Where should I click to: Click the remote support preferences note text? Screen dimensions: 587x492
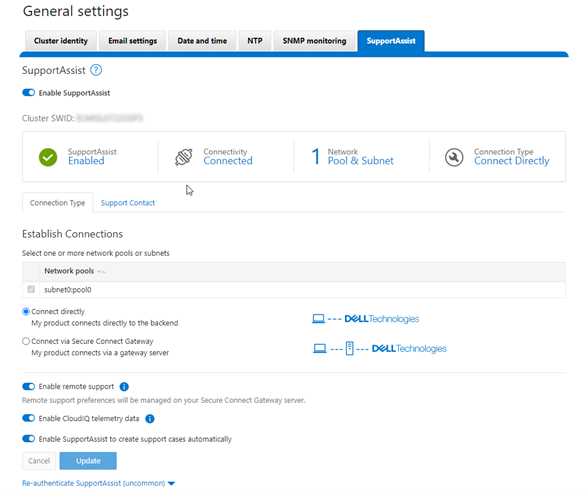[164, 400]
